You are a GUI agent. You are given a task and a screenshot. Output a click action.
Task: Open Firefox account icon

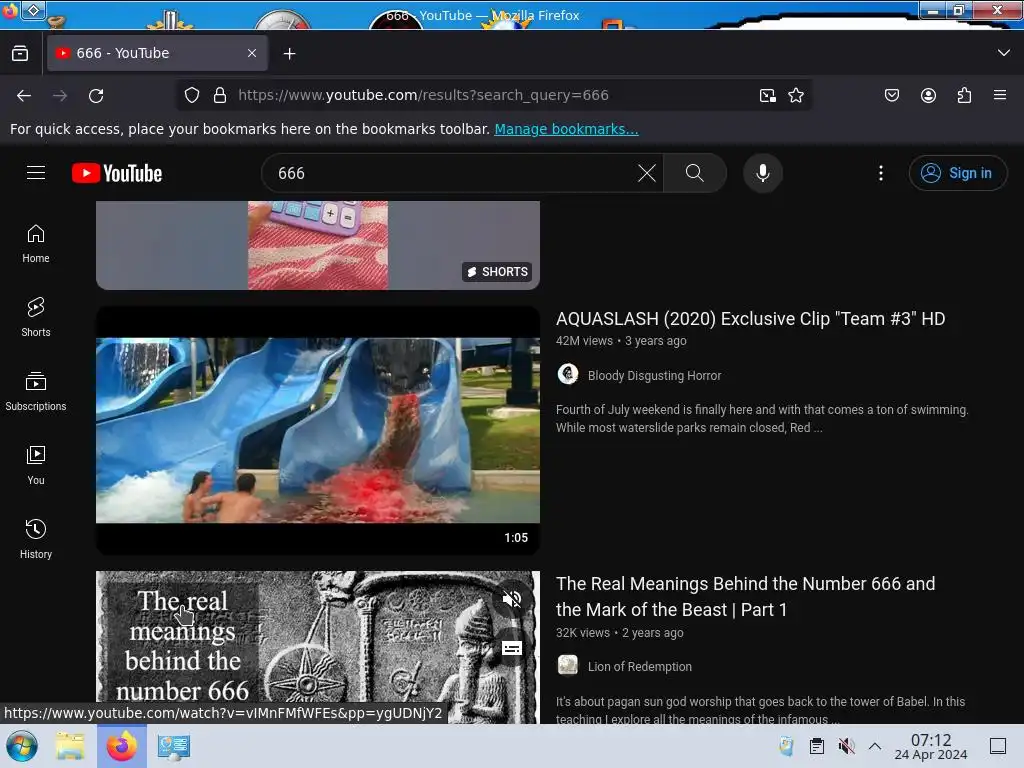(928, 95)
